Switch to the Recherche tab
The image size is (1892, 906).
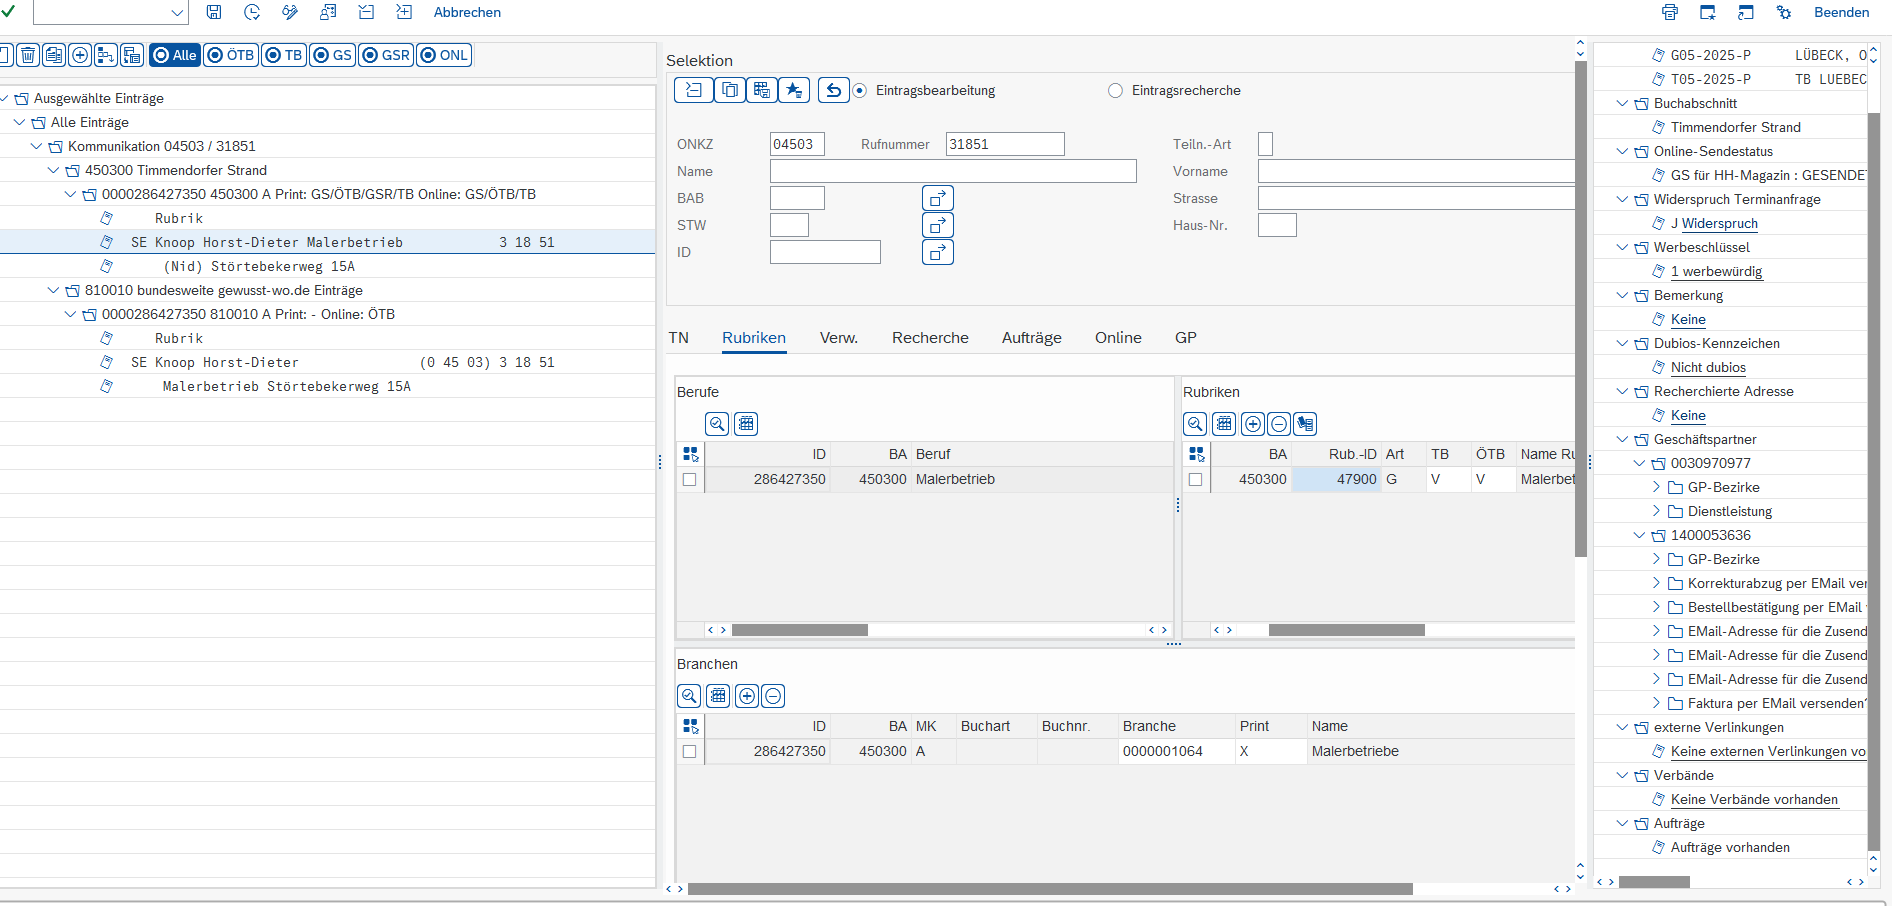(930, 338)
